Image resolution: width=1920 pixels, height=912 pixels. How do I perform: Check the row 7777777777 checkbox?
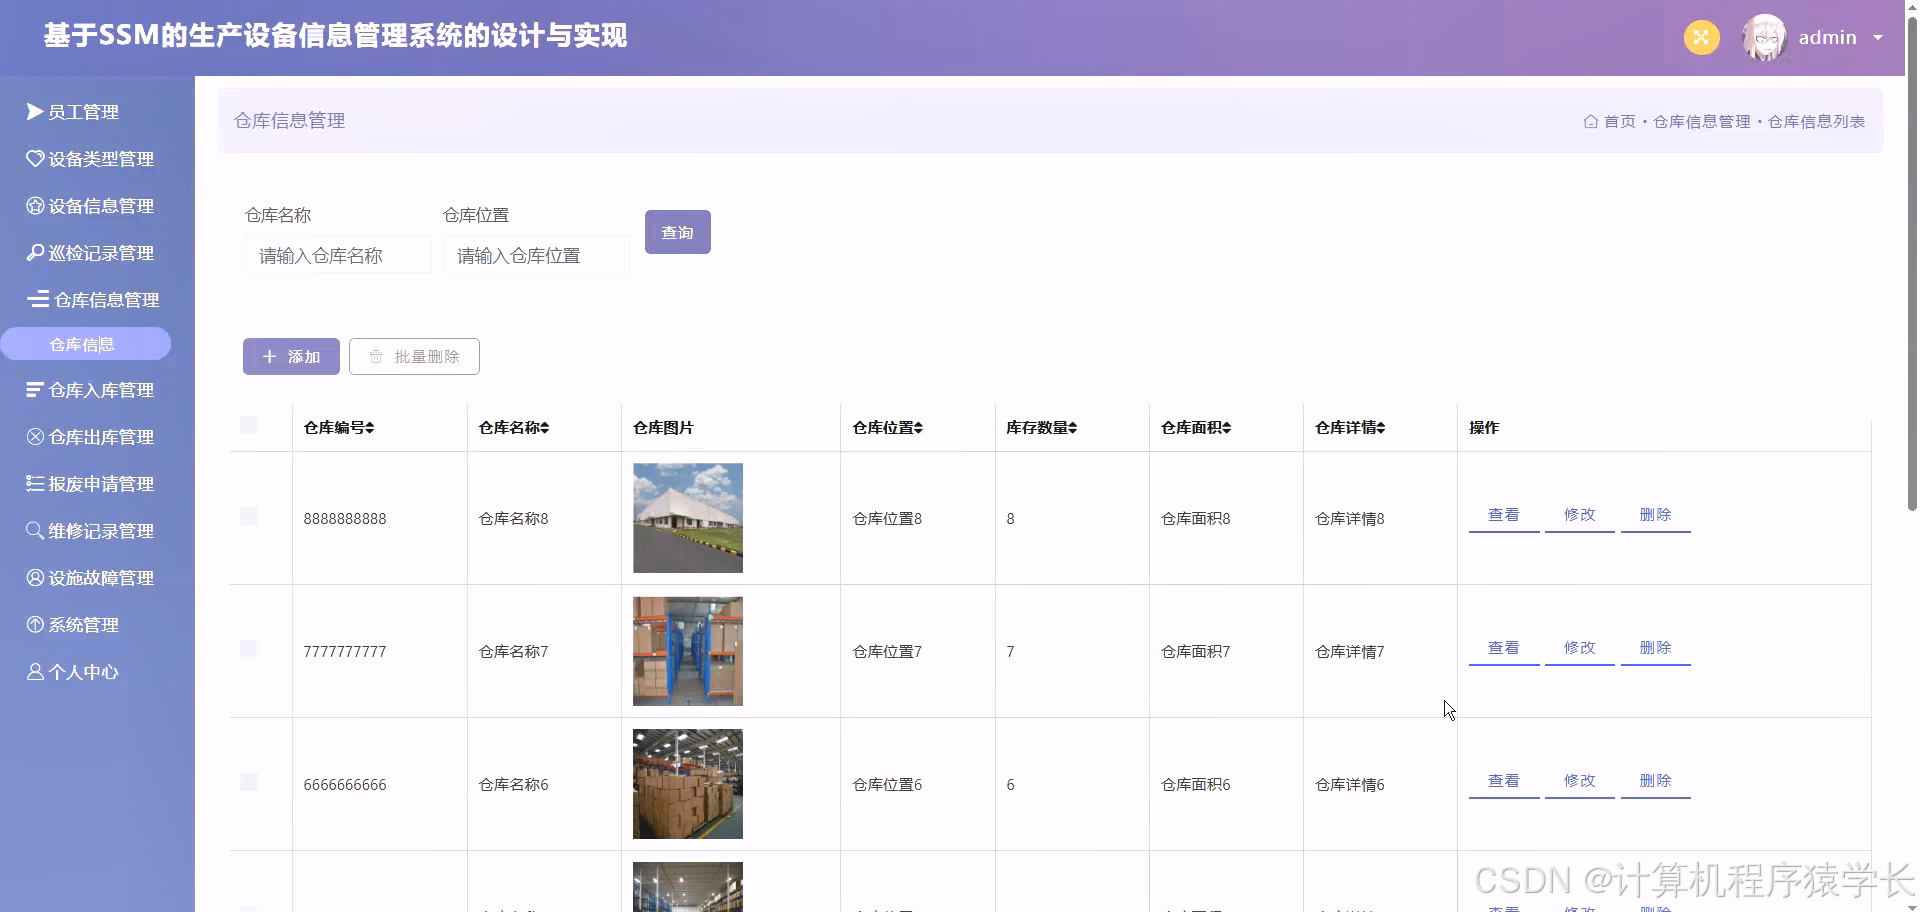click(249, 649)
